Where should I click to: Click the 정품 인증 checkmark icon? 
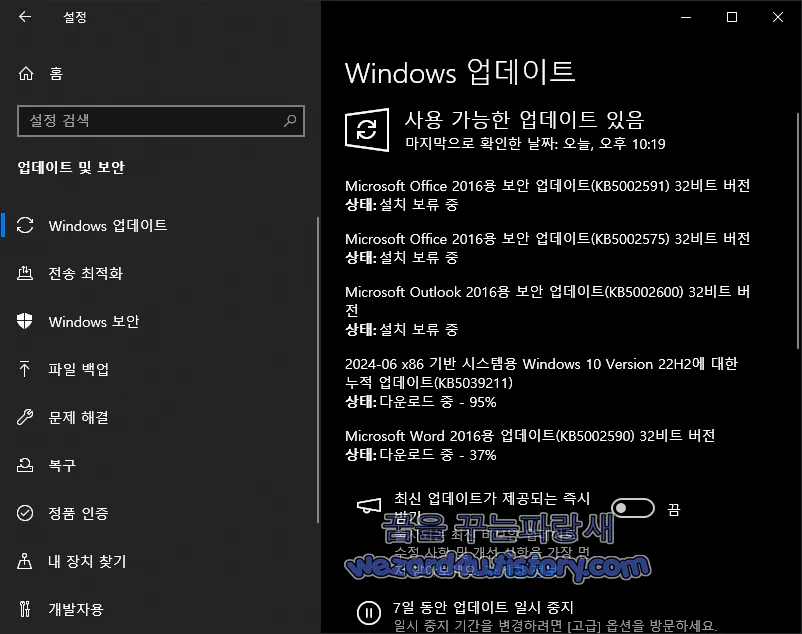pos(25,513)
